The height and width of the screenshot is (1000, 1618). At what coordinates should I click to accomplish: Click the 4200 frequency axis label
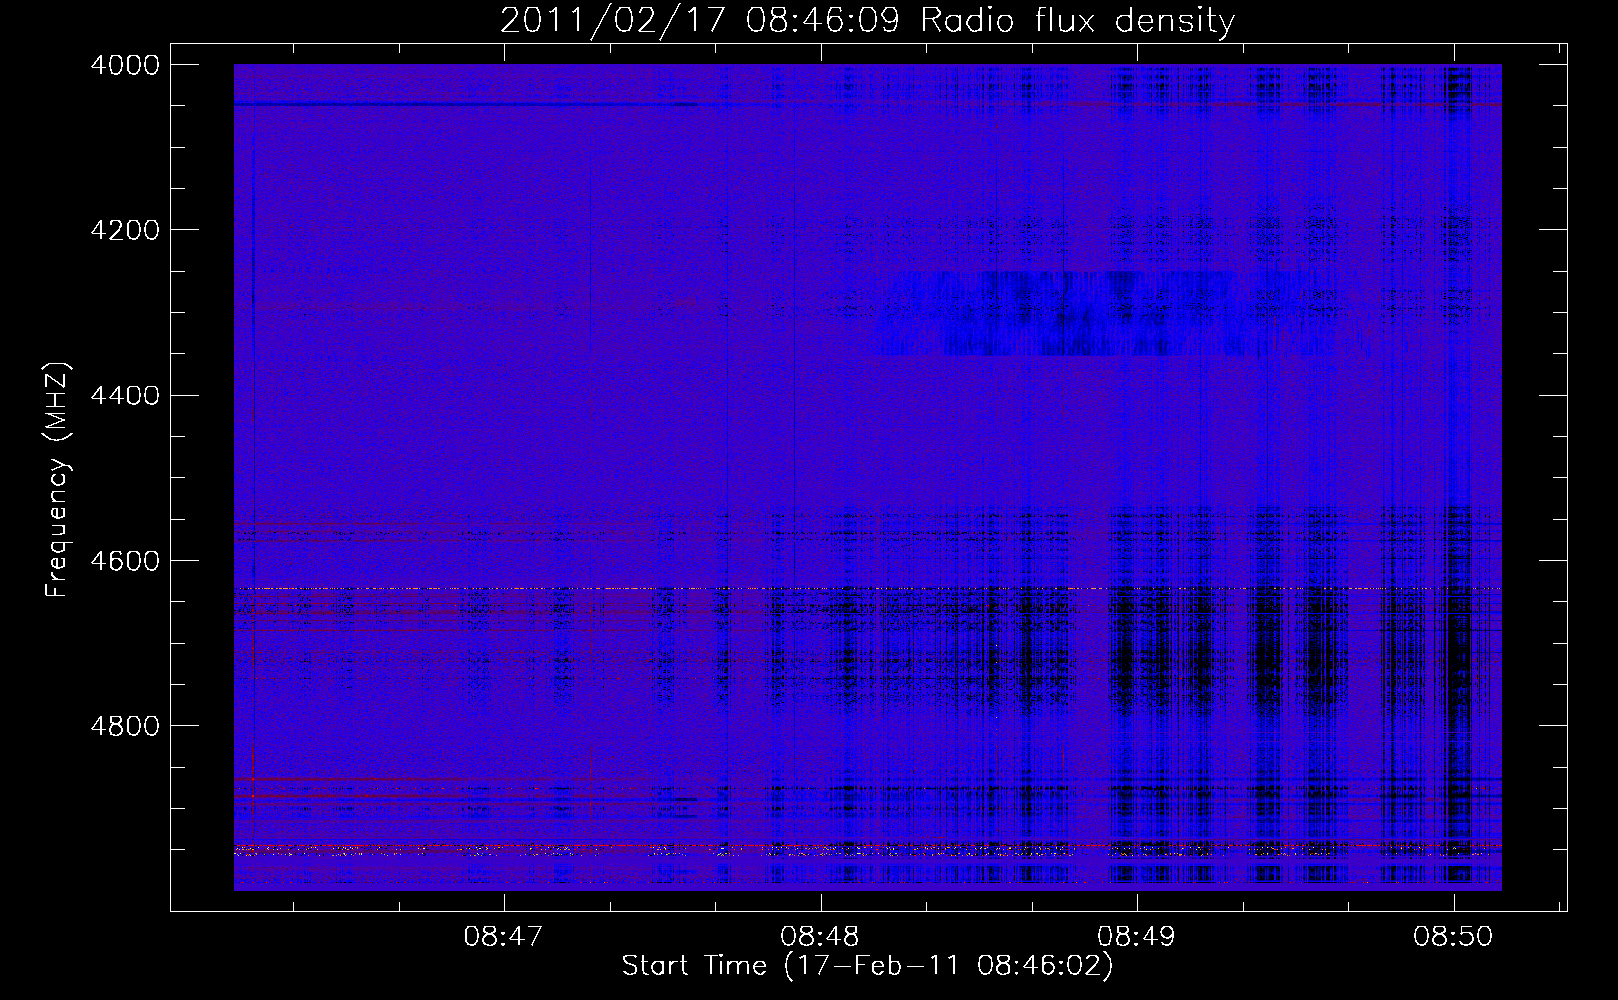125,230
